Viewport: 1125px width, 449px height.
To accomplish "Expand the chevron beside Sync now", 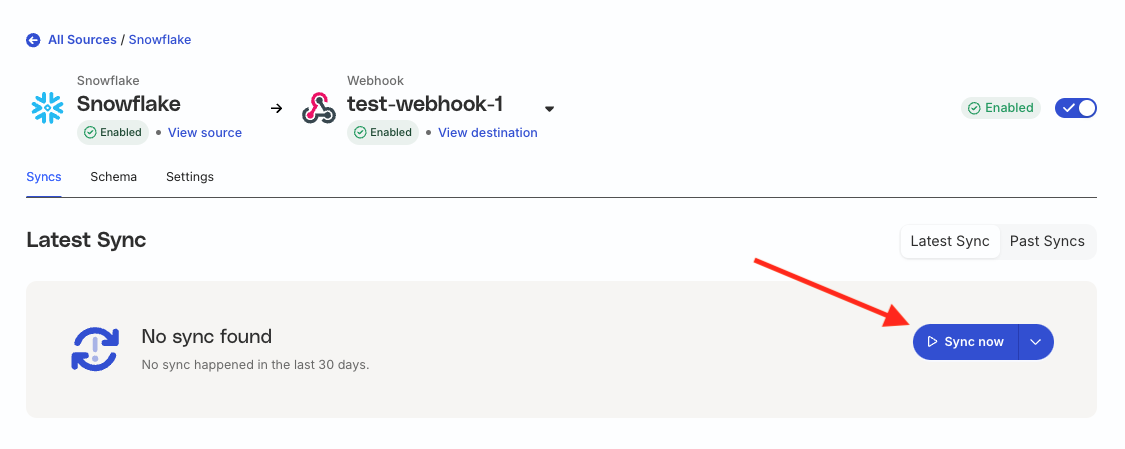I will (1035, 342).
